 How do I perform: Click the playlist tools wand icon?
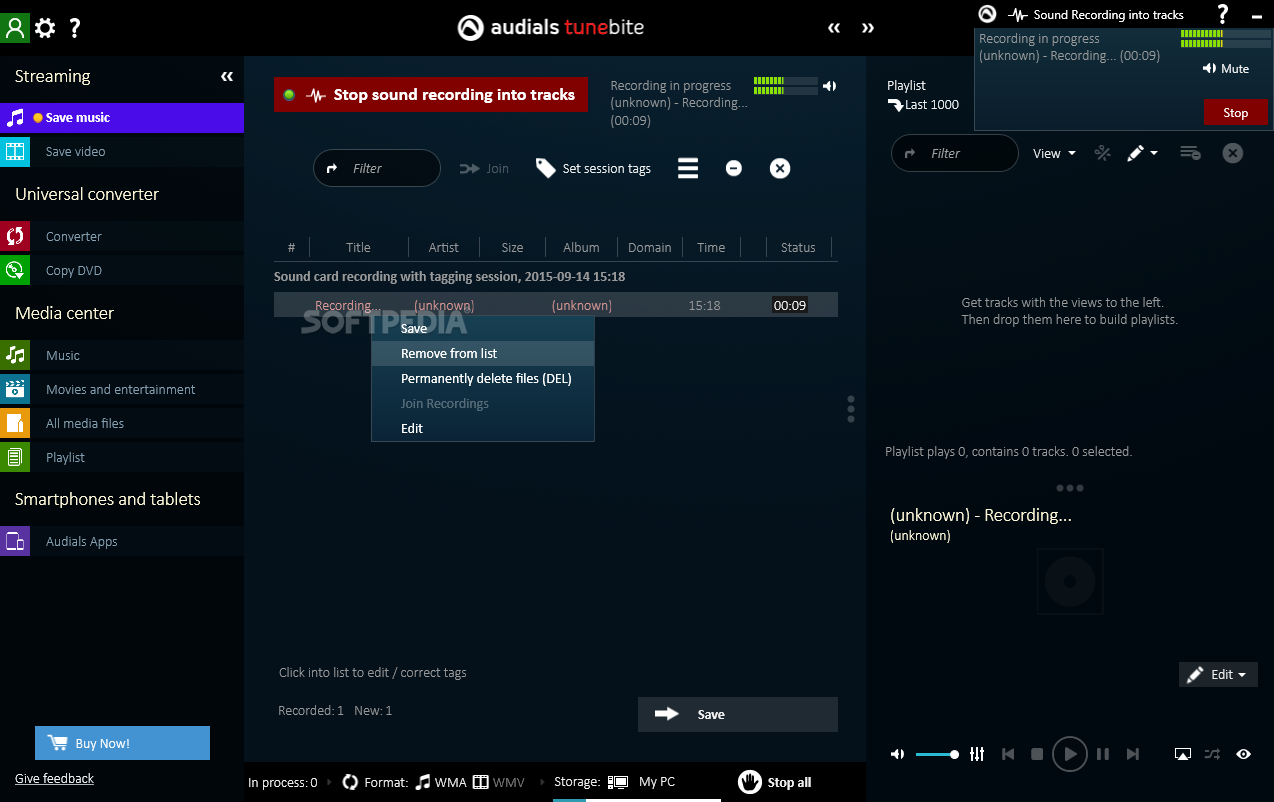(1103, 153)
